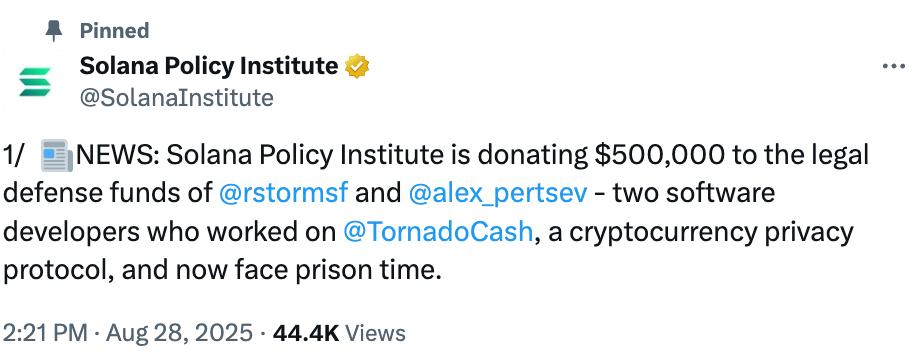Click the 1/ thread number
The width and height of the screenshot is (924, 364).
click(x=14, y=156)
